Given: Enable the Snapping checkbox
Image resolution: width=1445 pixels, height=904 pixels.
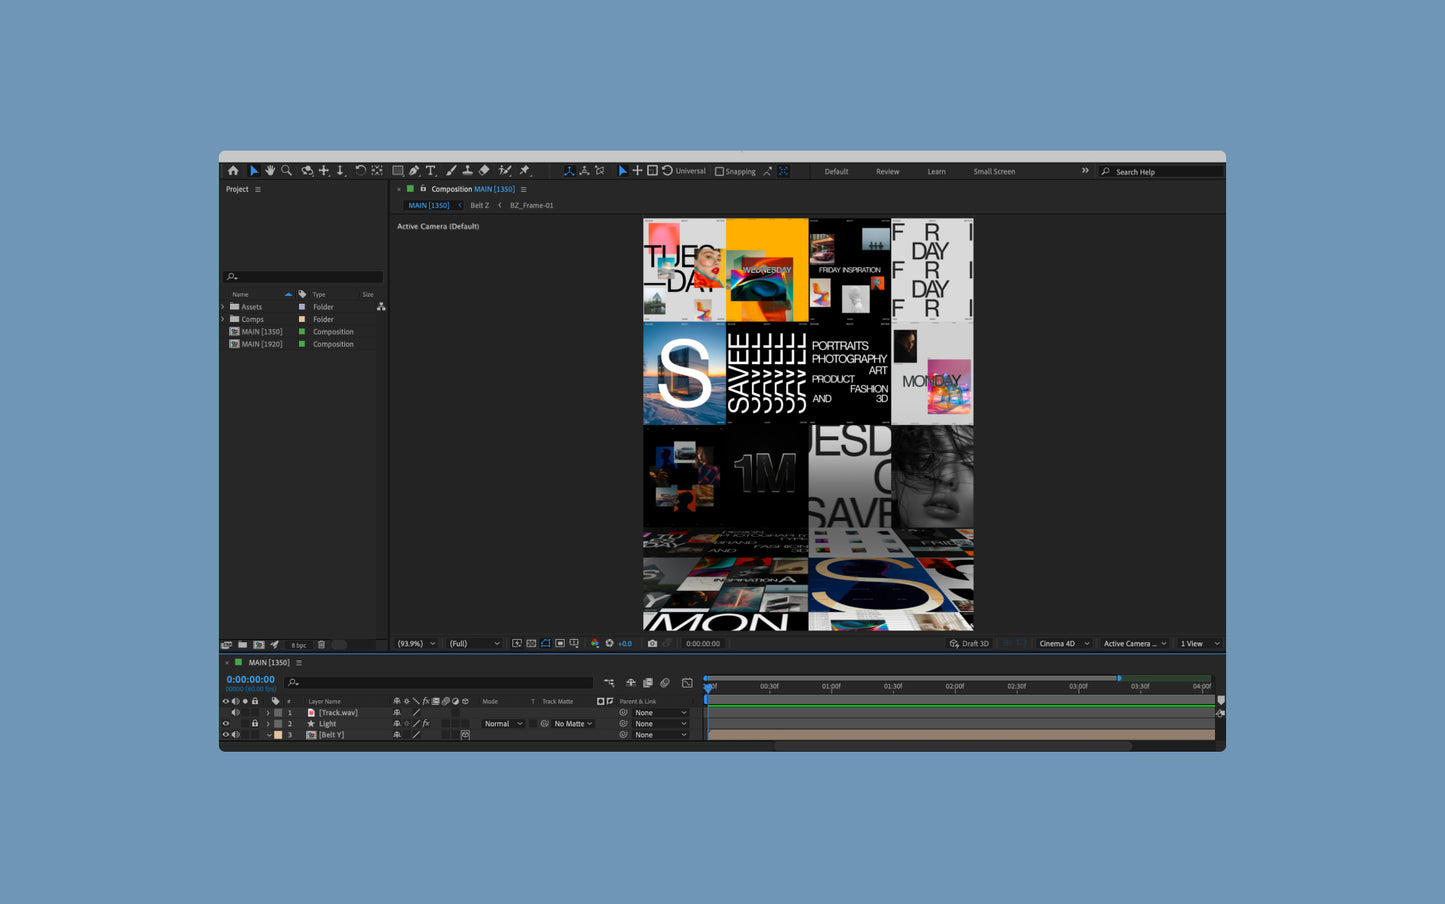Looking at the screenshot, I should 719,172.
